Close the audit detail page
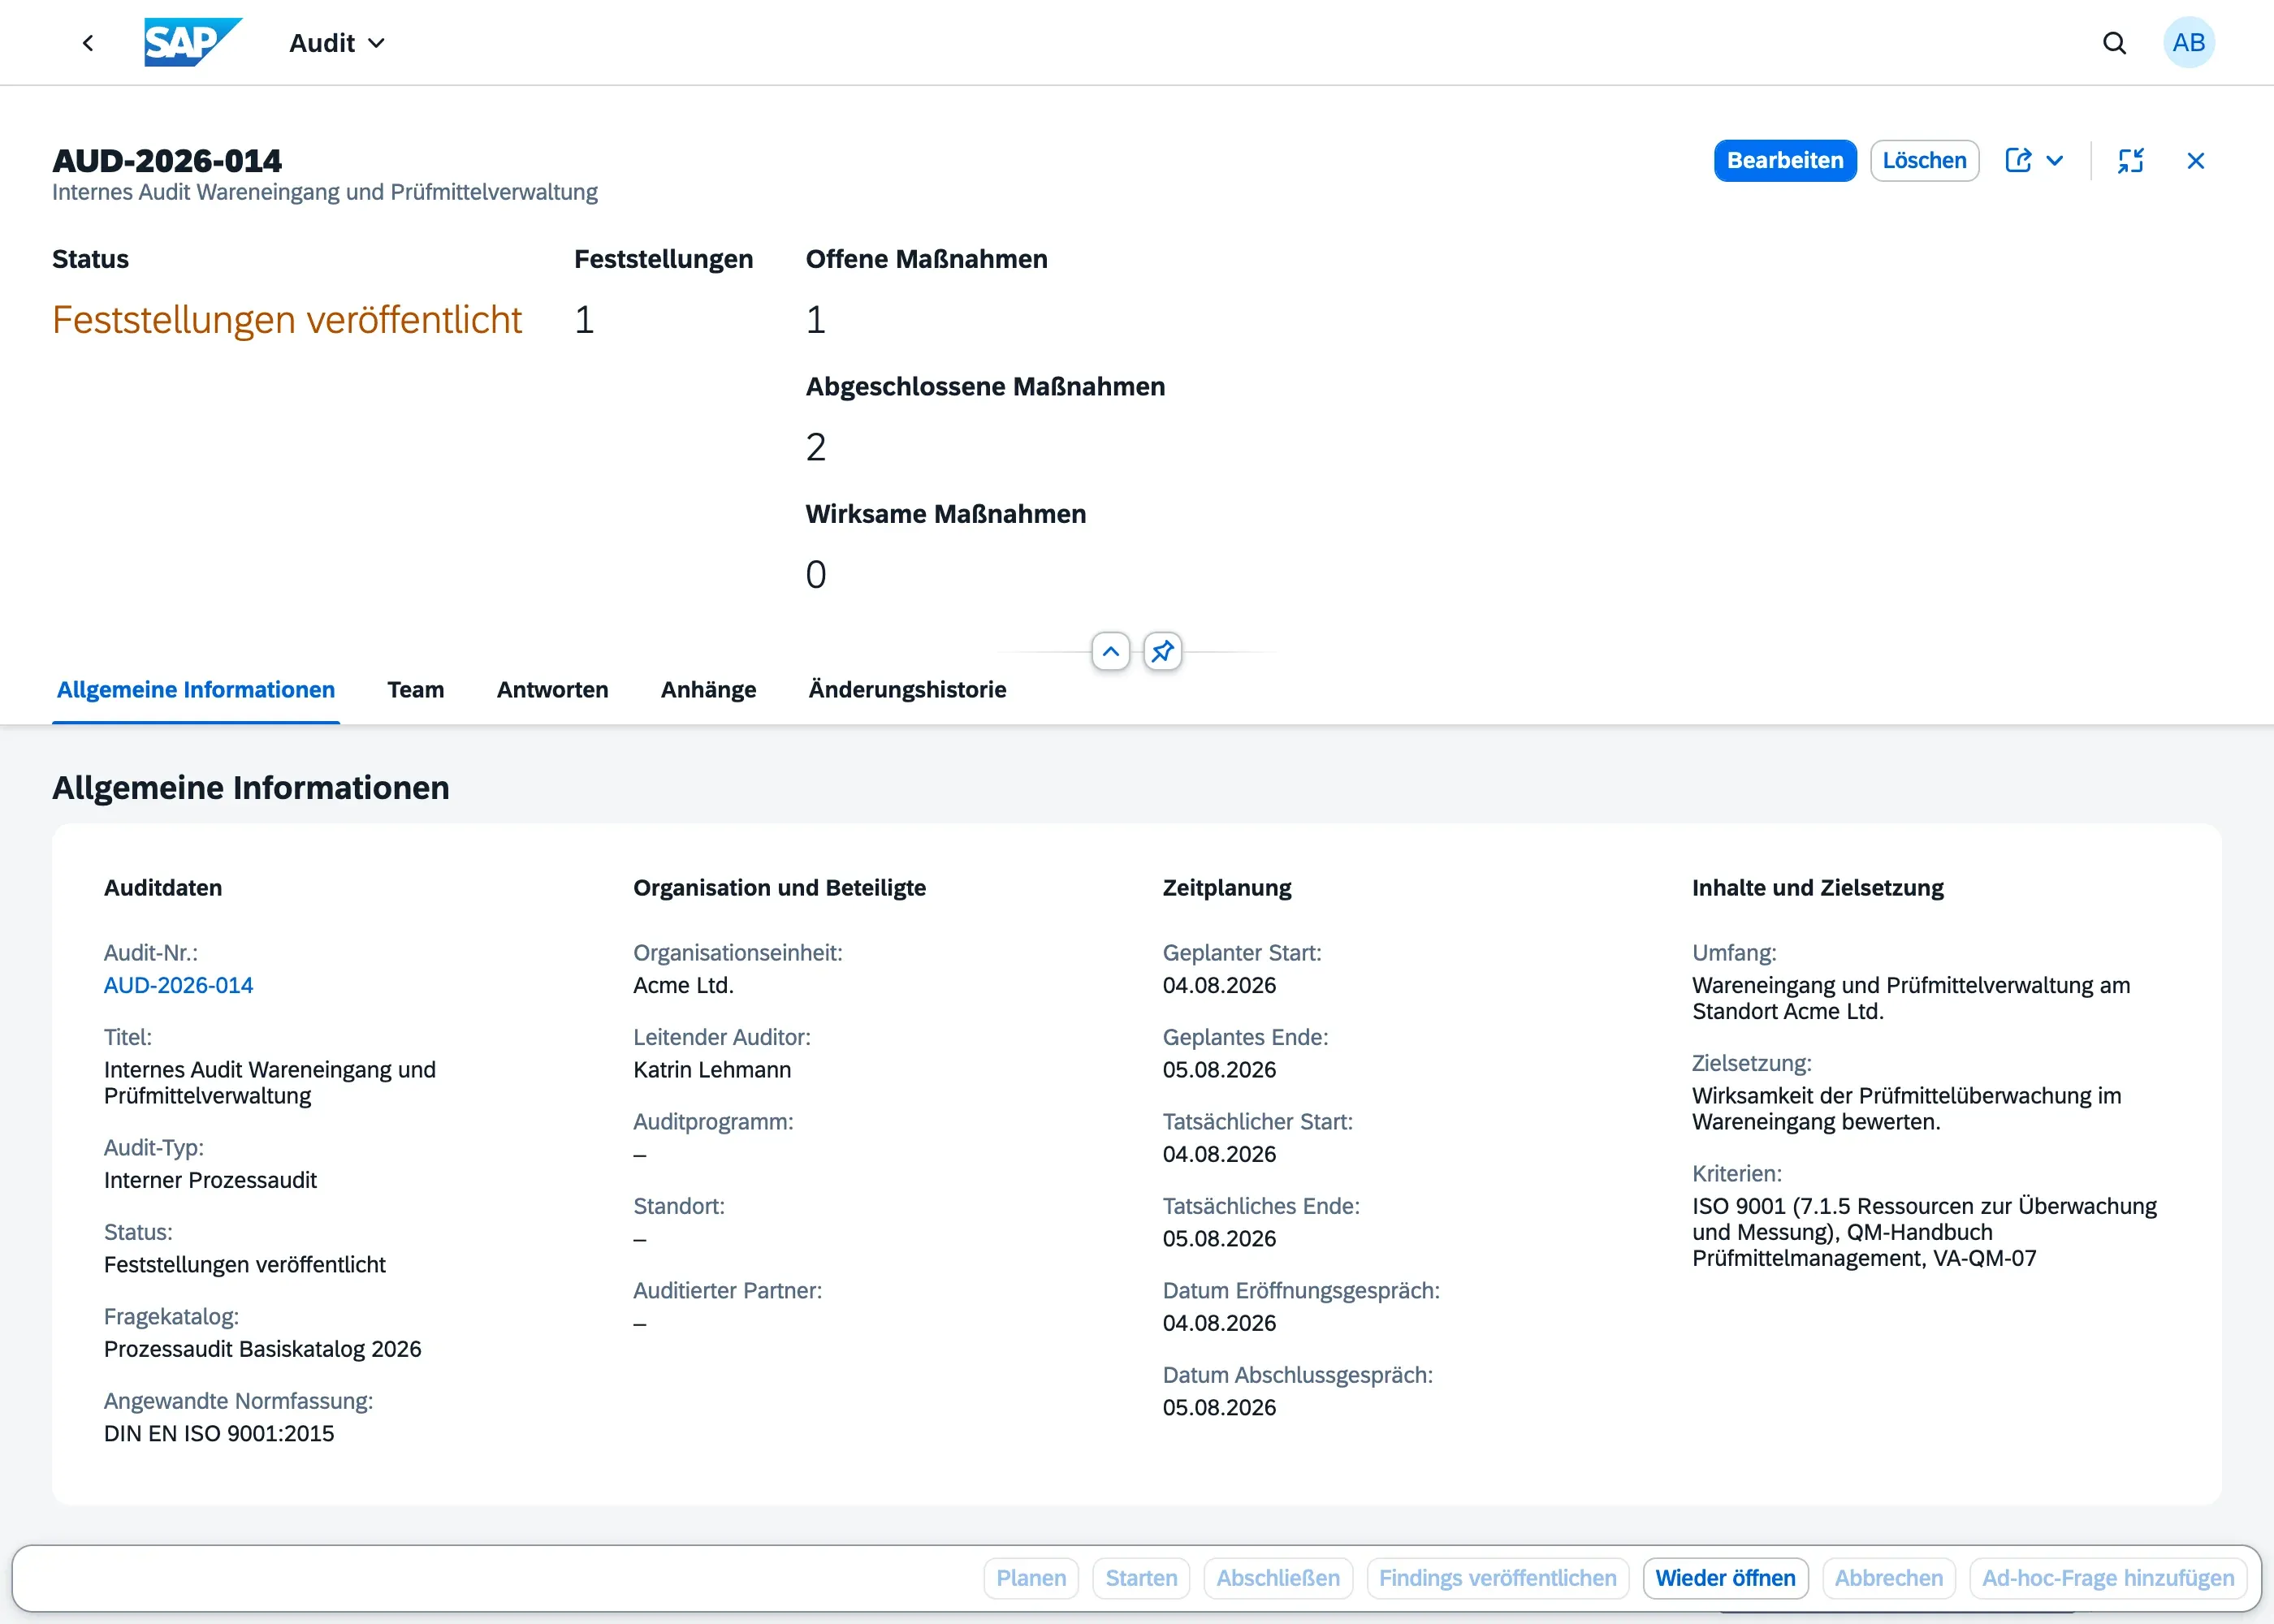This screenshot has width=2274, height=1624. tap(2195, 161)
